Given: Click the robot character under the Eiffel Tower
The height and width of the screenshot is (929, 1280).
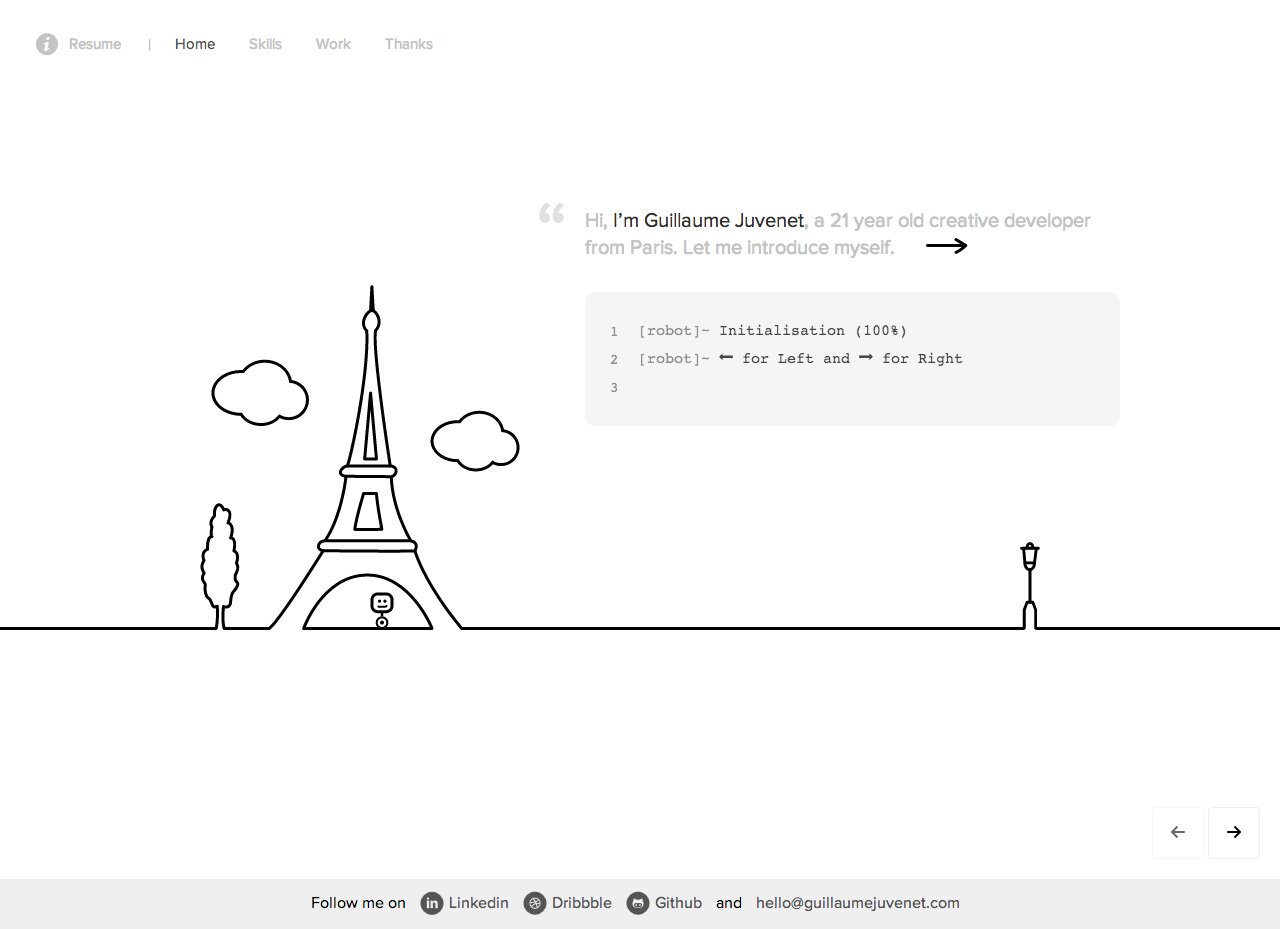Looking at the screenshot, I should tap(381, 604).
